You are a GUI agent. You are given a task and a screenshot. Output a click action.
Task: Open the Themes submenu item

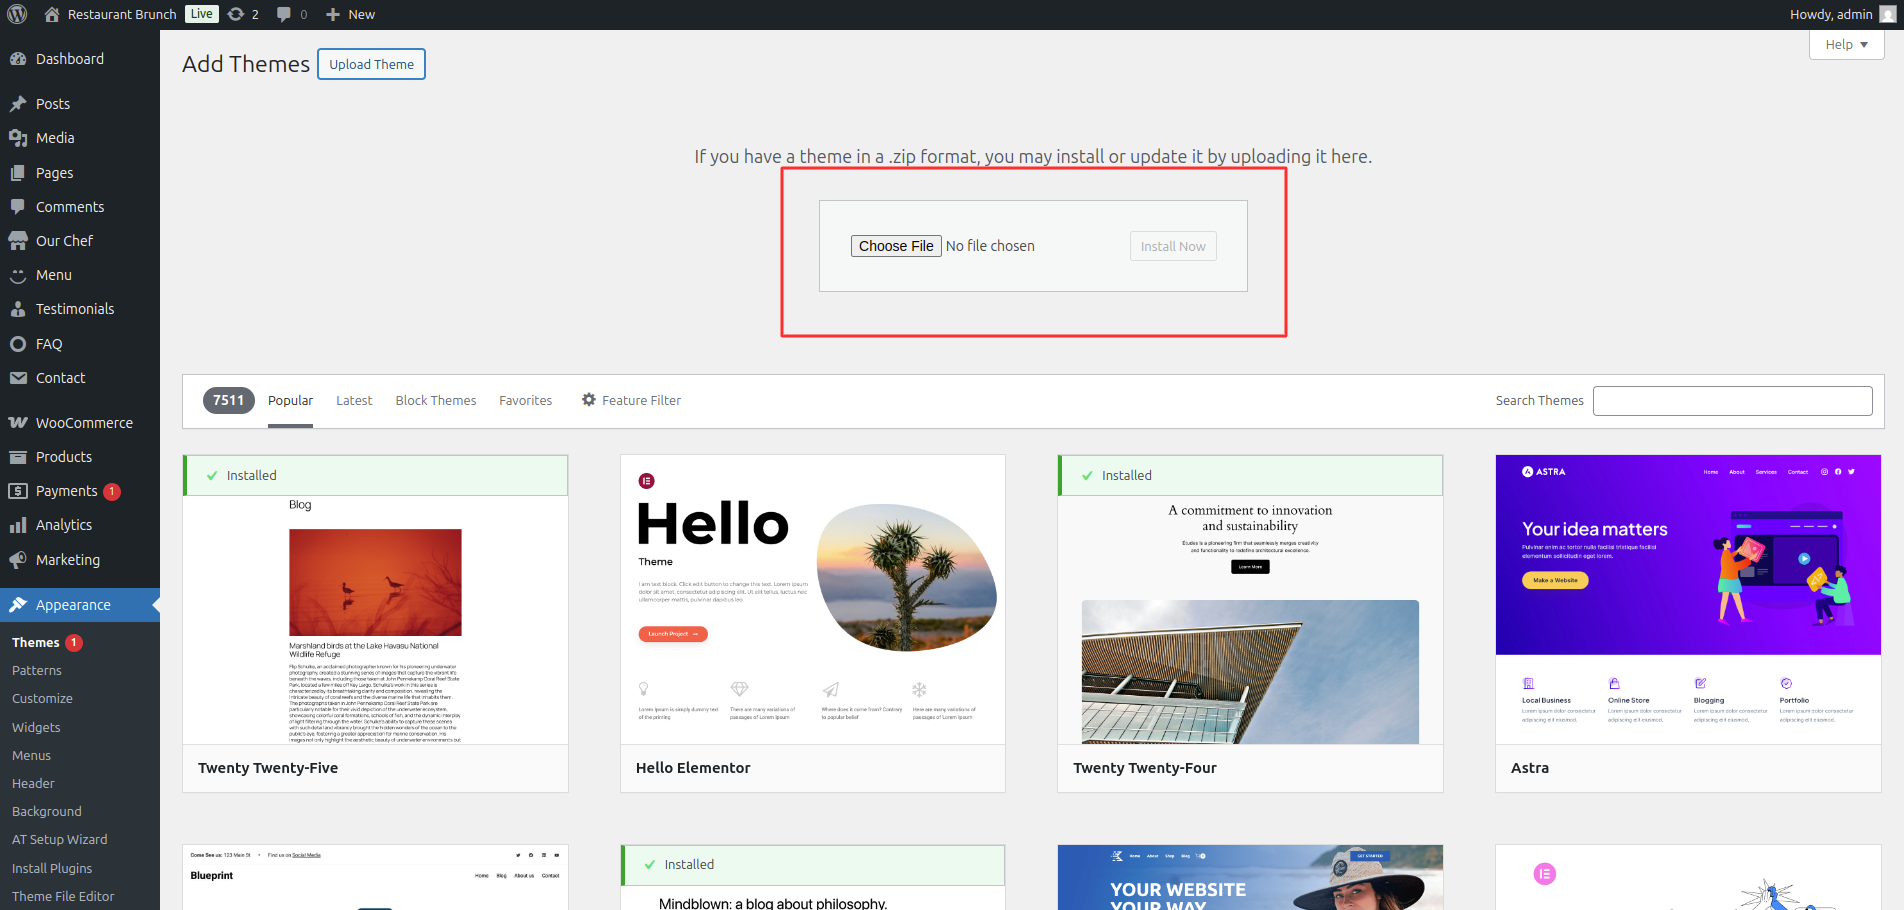pos(36,643)
